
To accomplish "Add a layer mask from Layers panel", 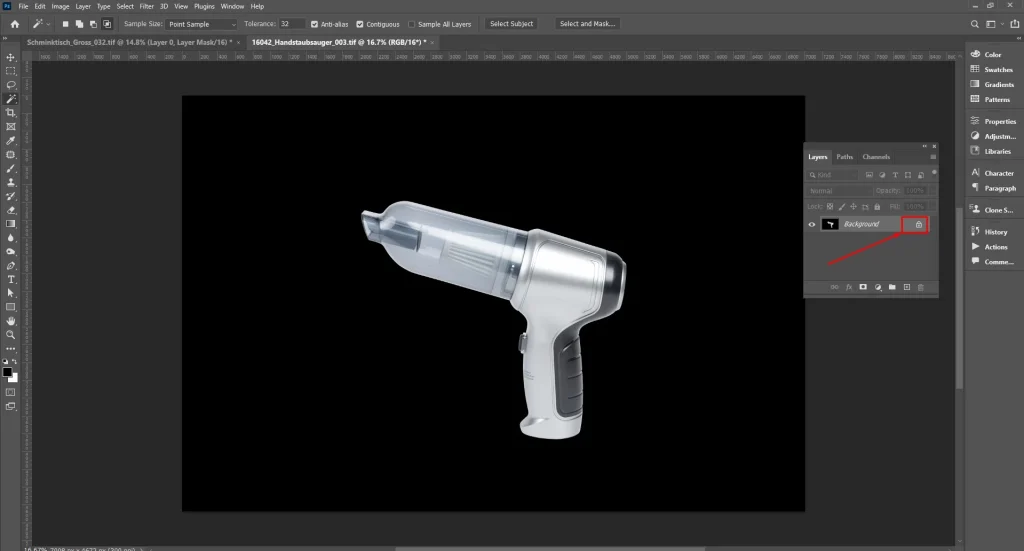I will [x=862, y=287].
